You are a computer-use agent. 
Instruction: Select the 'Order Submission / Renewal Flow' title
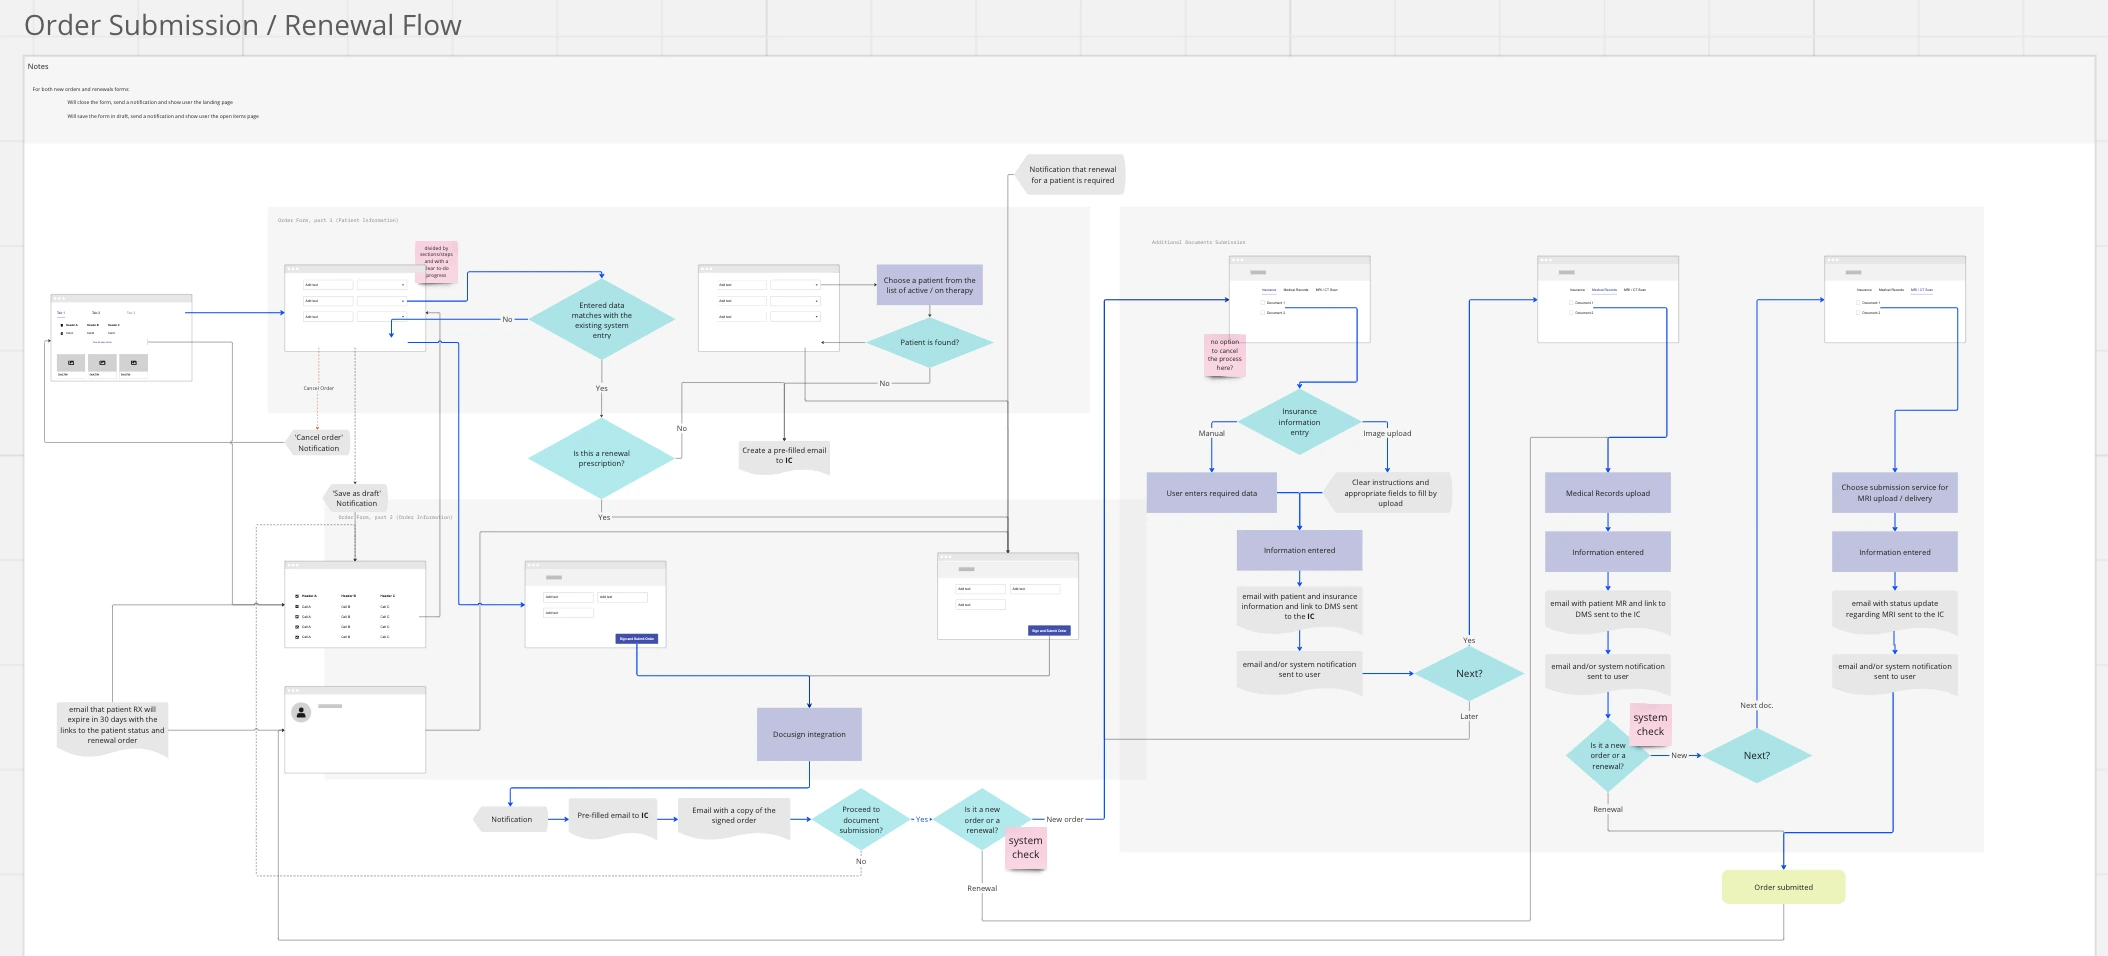[x=243, y=25]
